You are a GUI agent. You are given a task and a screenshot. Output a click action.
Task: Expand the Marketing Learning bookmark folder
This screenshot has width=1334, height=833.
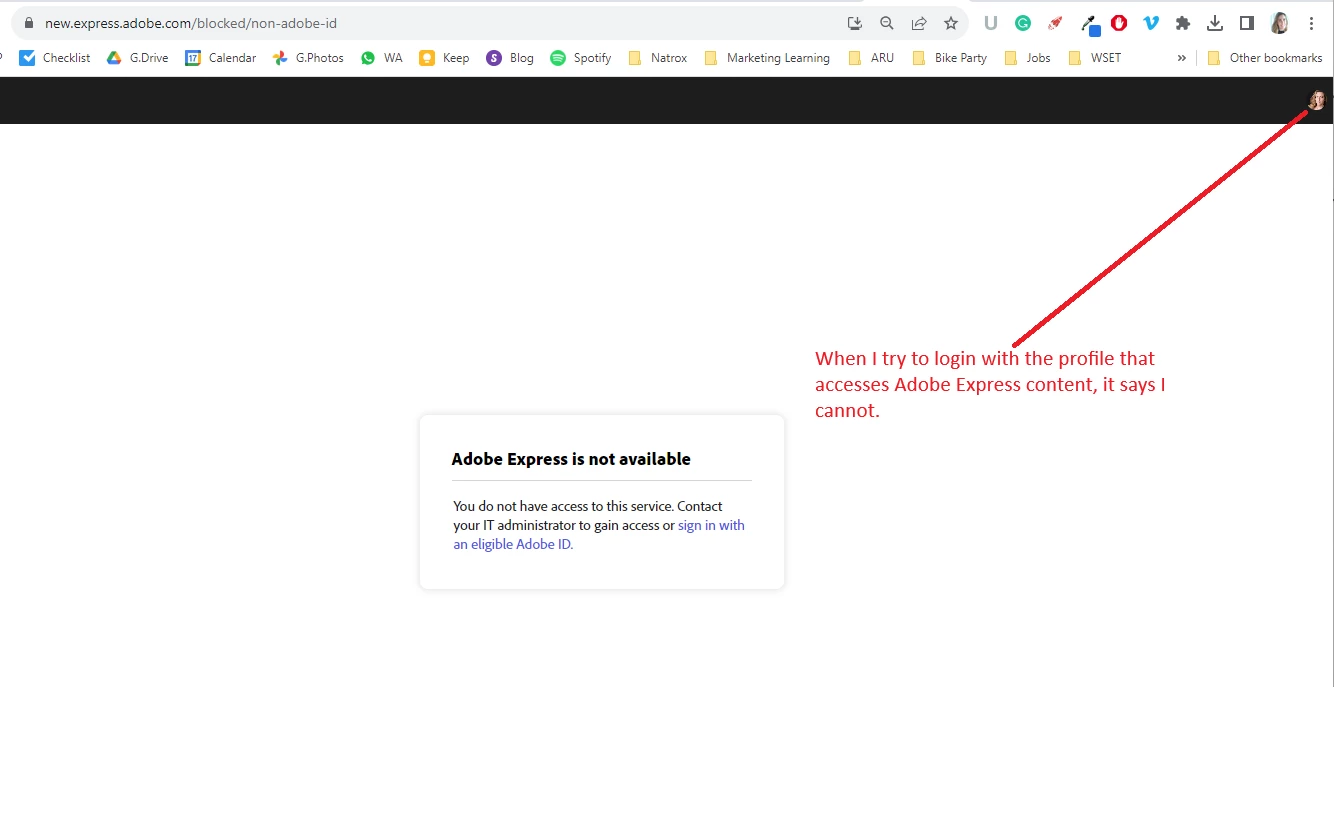coord(767,58)
